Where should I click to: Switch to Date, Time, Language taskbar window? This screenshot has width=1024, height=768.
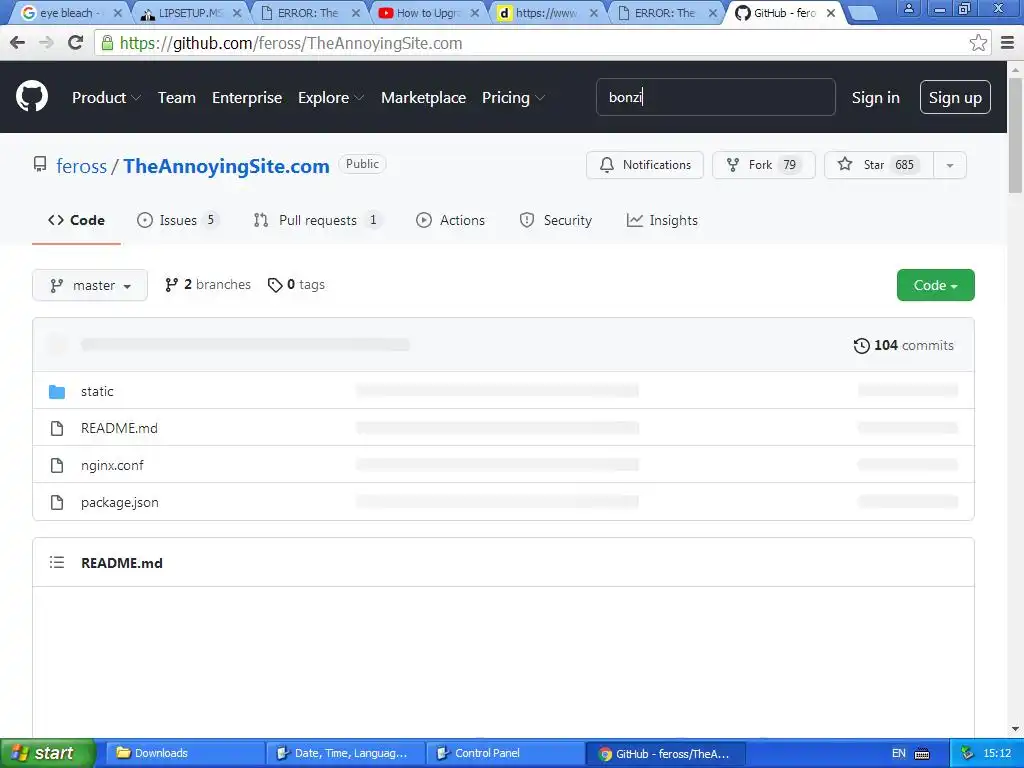(x=345, y=753)
